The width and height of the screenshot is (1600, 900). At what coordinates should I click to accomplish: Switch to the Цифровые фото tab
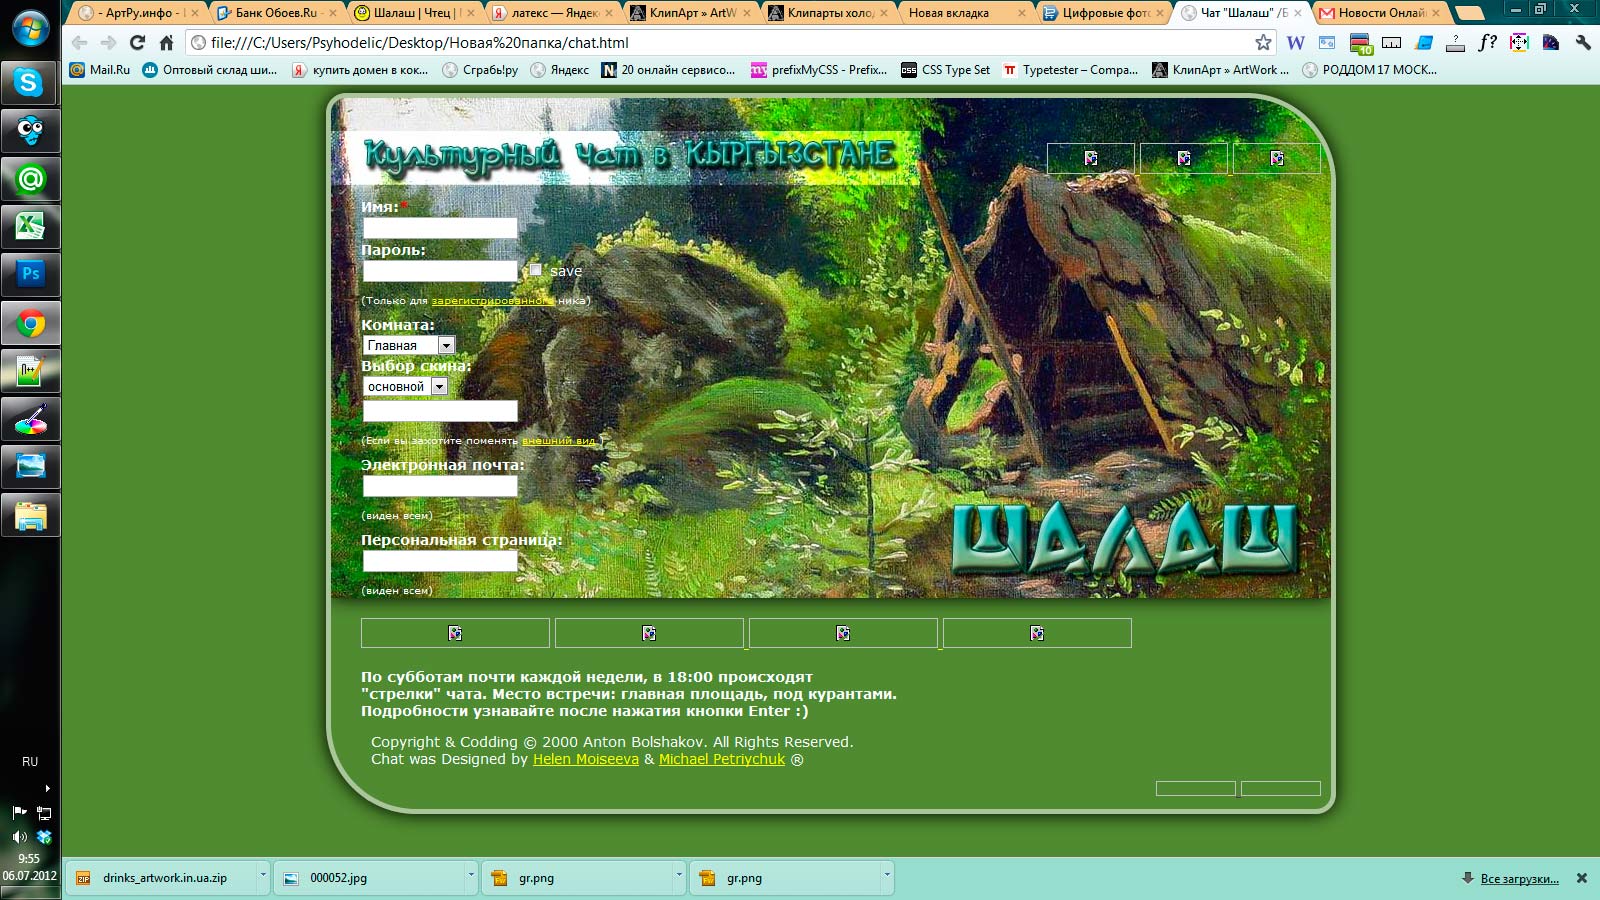tap(1103, 13)
